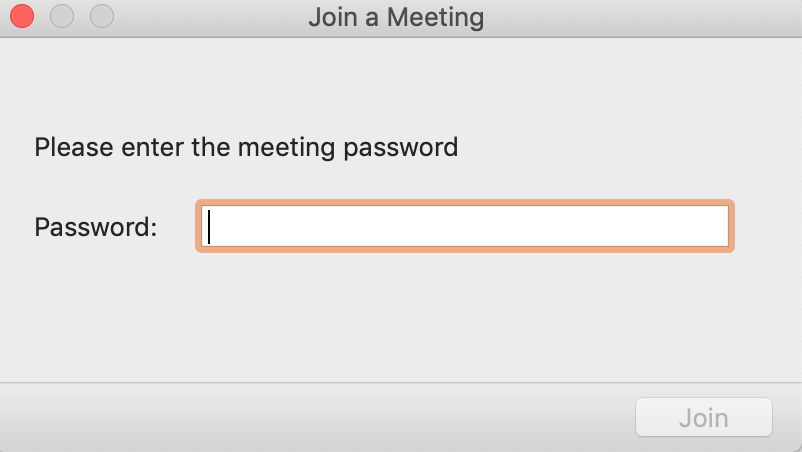Screen dimensions: 802x452
Task: Click empty title bar right of the title
Action: 640,17
